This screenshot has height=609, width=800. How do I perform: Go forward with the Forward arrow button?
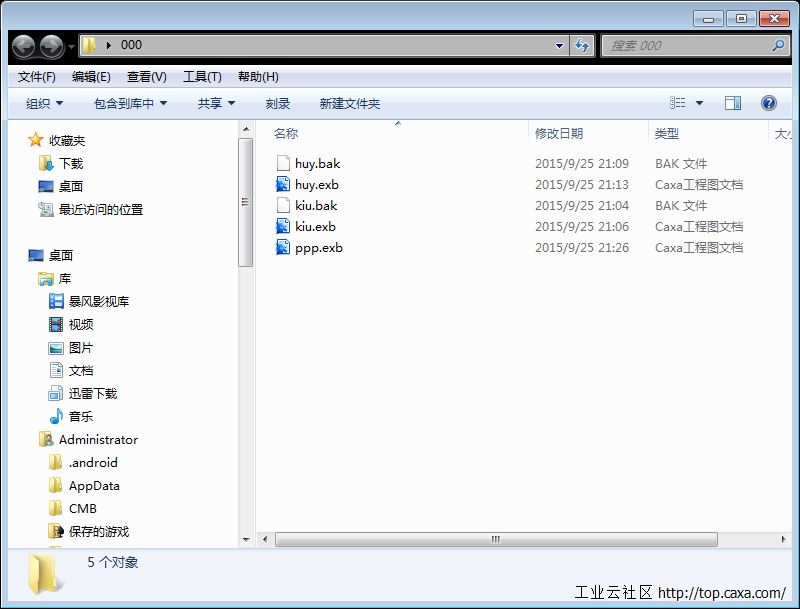tap(52, 46)
